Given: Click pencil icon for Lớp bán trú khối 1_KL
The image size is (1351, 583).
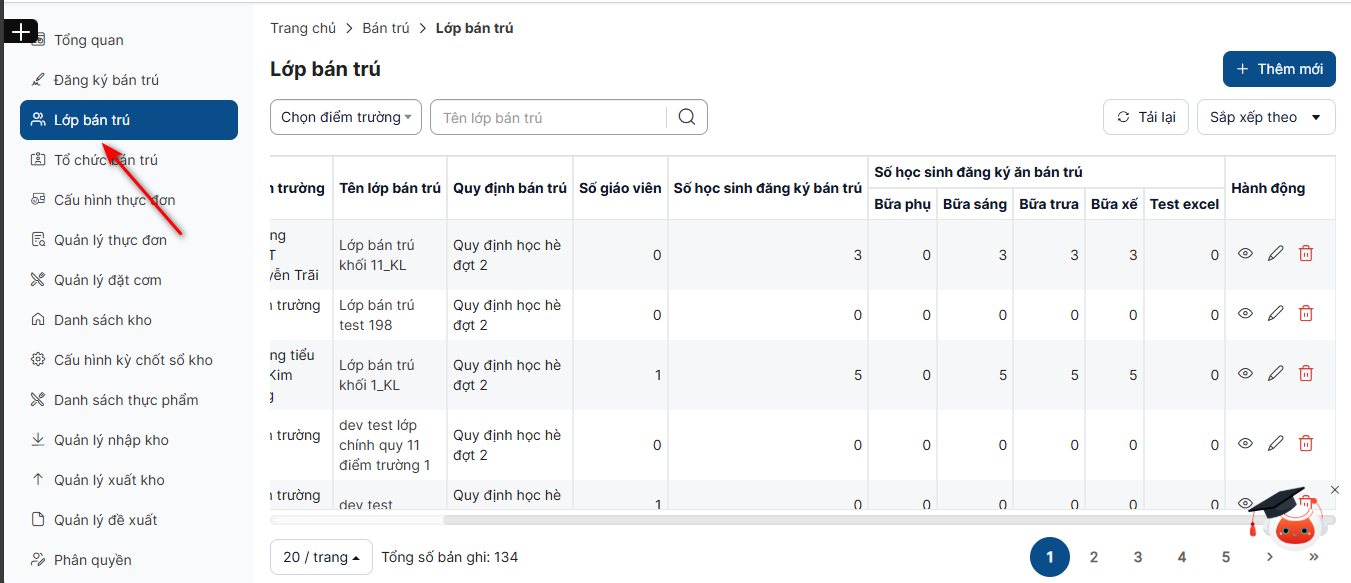Looking at the screenshot, I should (1275, 374).
